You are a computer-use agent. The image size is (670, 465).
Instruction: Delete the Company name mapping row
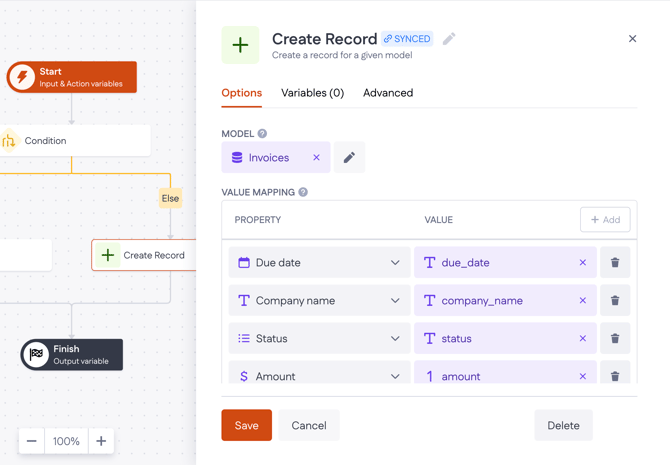click(x=615, y=301)
